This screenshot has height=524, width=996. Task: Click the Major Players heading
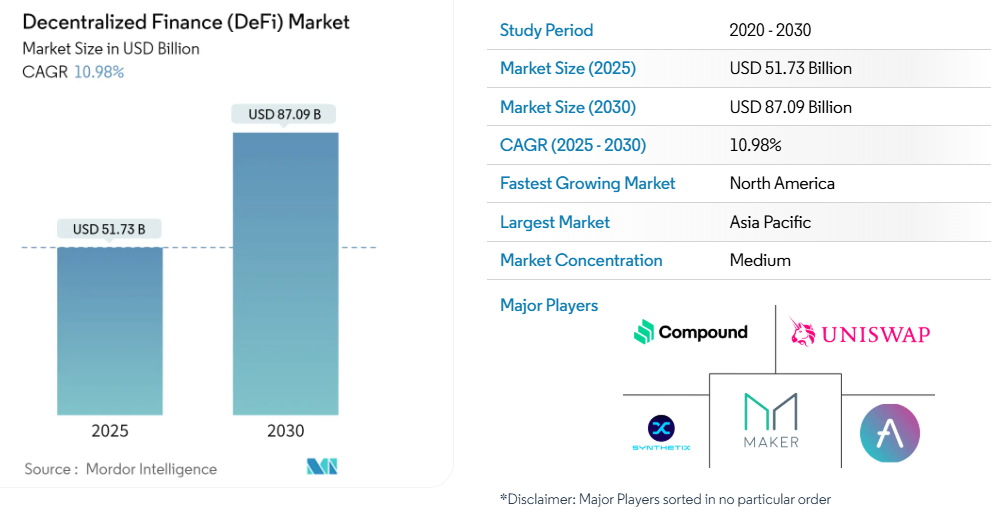tap(549, 306)
